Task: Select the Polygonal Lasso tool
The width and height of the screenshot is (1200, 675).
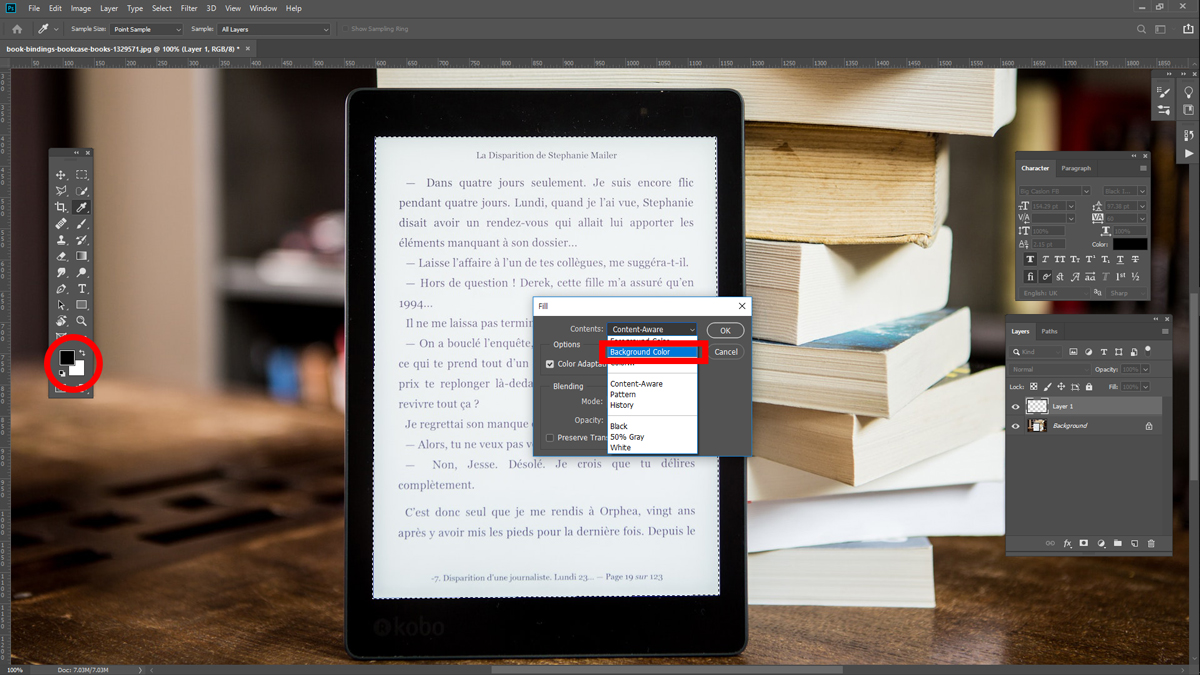Action: tap(61, 191)
